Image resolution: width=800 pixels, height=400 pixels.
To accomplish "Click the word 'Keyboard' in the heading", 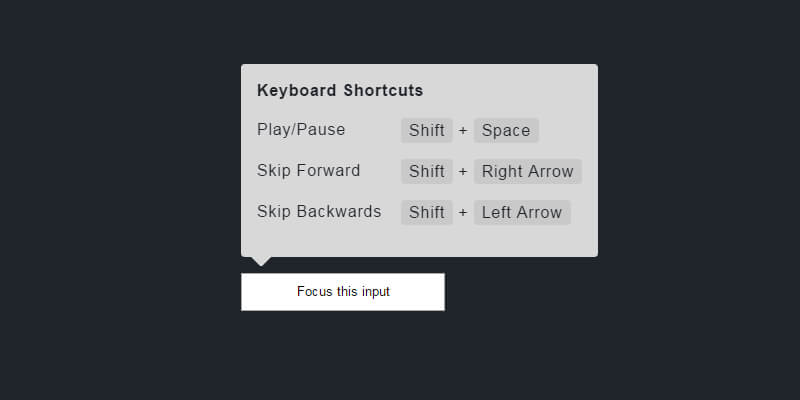I will click(x=297, y=91).
